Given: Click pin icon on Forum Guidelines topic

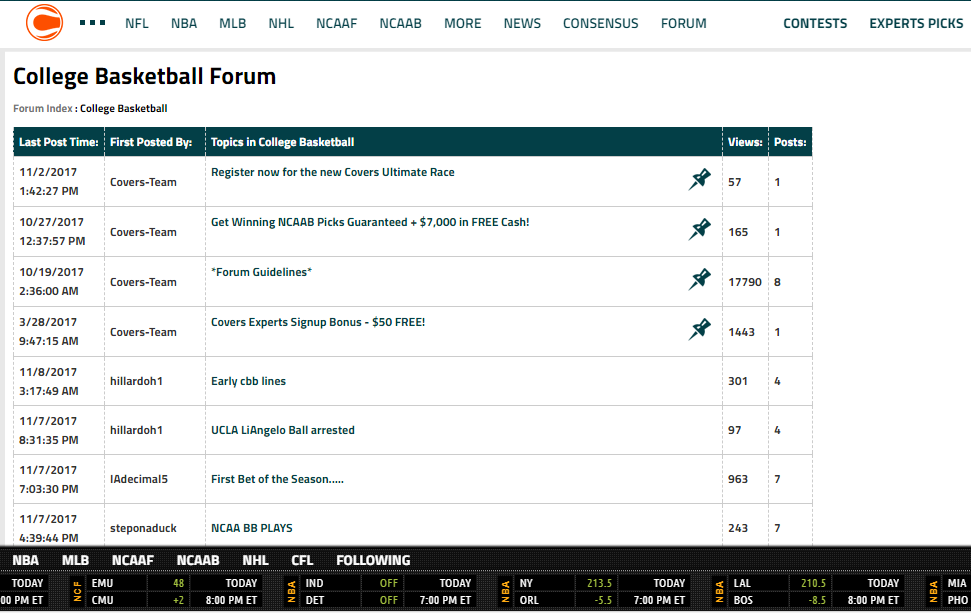Looking at the screenshot, I should pyautogui.click(x=699, y=280).
